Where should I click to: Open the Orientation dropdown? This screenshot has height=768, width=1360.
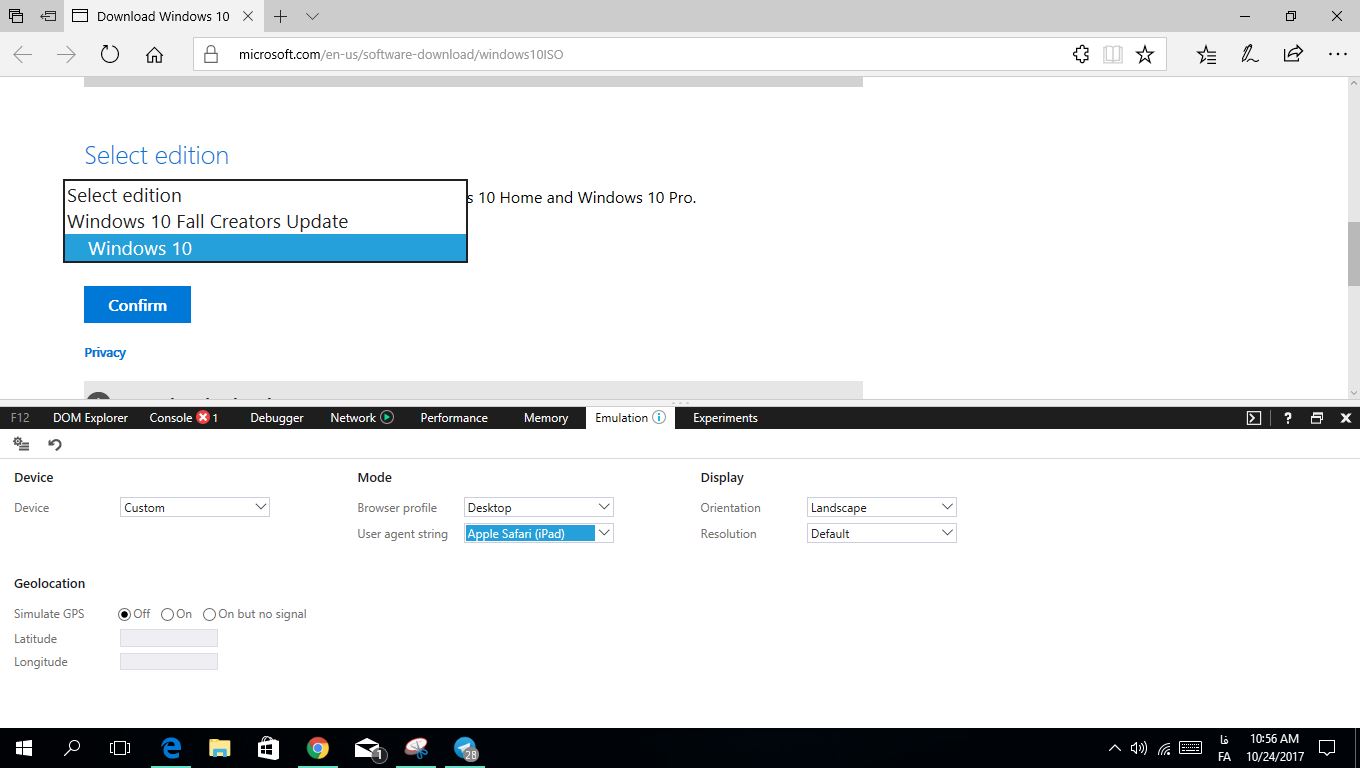(882, 507)
